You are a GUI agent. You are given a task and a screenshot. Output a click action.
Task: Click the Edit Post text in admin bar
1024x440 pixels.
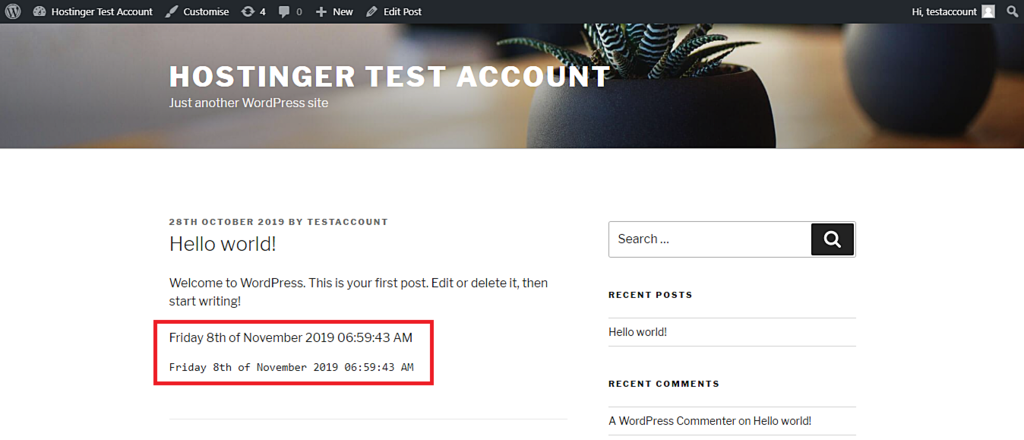(x=402, y=12)
